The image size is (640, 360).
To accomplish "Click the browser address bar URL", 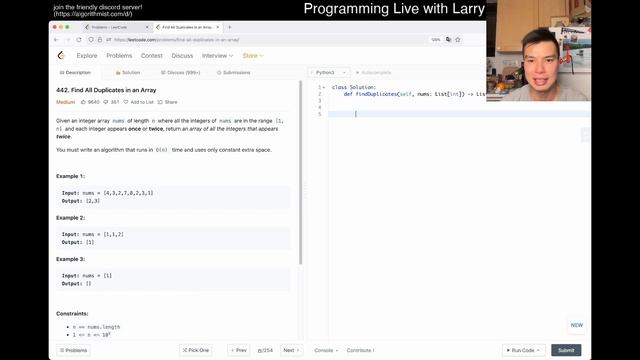I will click(x=177, y=40).
